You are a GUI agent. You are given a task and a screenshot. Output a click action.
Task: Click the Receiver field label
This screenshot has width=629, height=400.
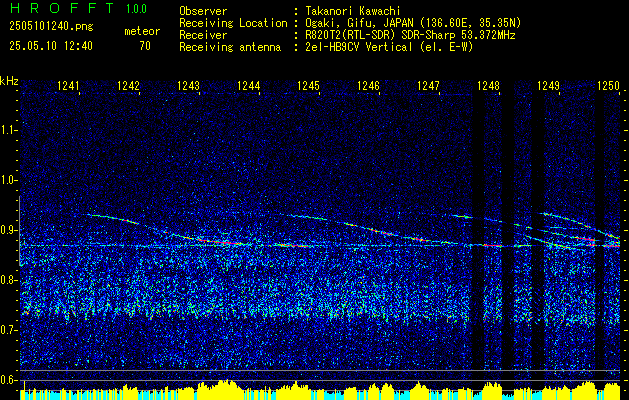[x=203, y=35]
